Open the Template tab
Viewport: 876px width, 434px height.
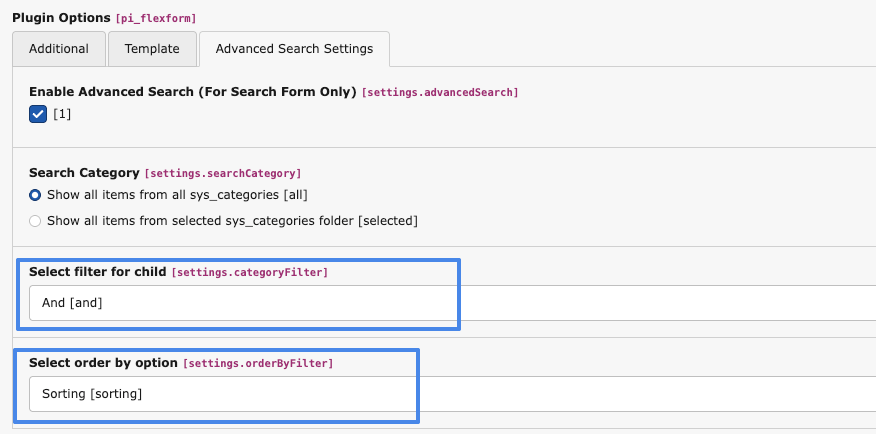coord(152,49)
